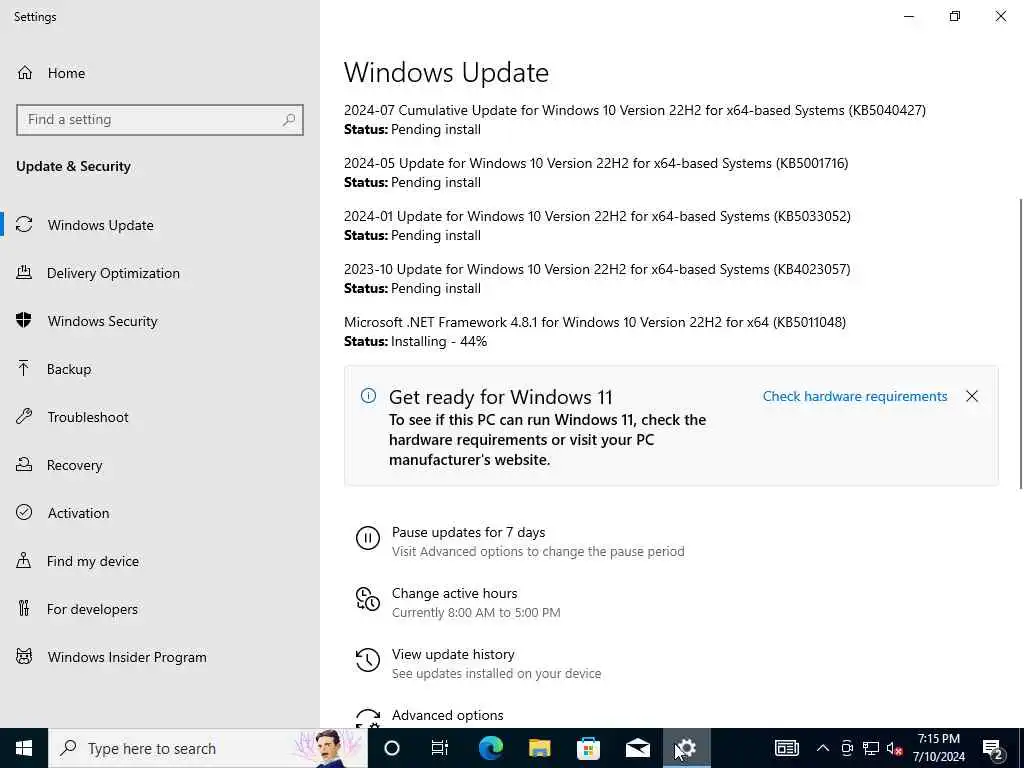This screenshot has width=1024, height=768.
Task: Click the muted volume tray icon
Action: coord(894,748)
